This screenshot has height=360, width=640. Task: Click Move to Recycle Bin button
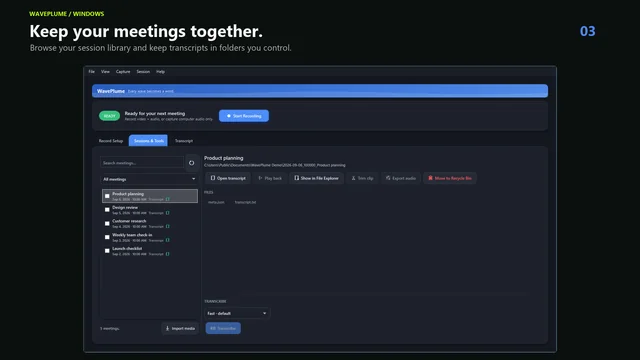(x=450, y=178)
